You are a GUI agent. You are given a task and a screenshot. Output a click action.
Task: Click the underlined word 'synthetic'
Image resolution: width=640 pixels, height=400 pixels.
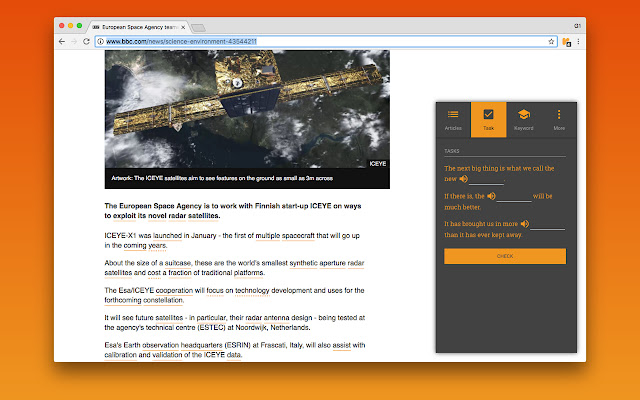(x=303, y=263)
